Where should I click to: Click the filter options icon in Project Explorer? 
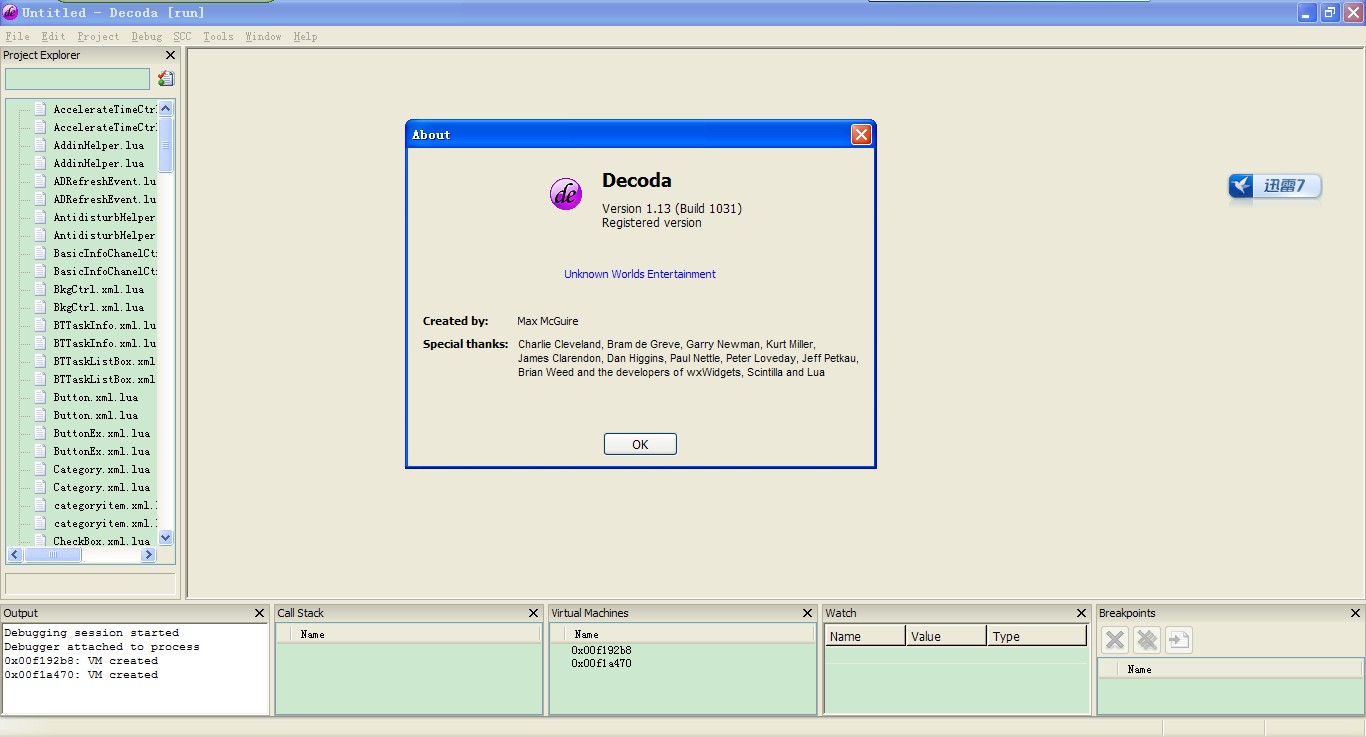click(x=165, y=79)
